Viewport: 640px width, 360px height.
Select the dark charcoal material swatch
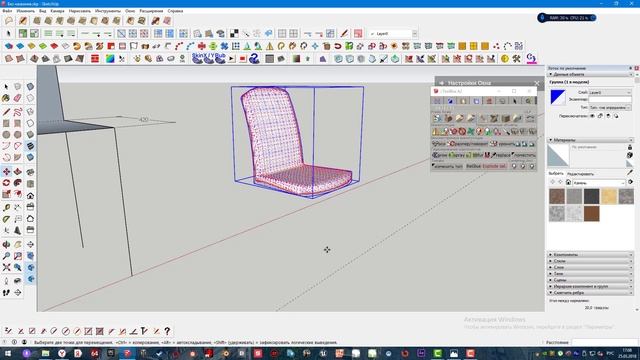[x=591, y=196]
